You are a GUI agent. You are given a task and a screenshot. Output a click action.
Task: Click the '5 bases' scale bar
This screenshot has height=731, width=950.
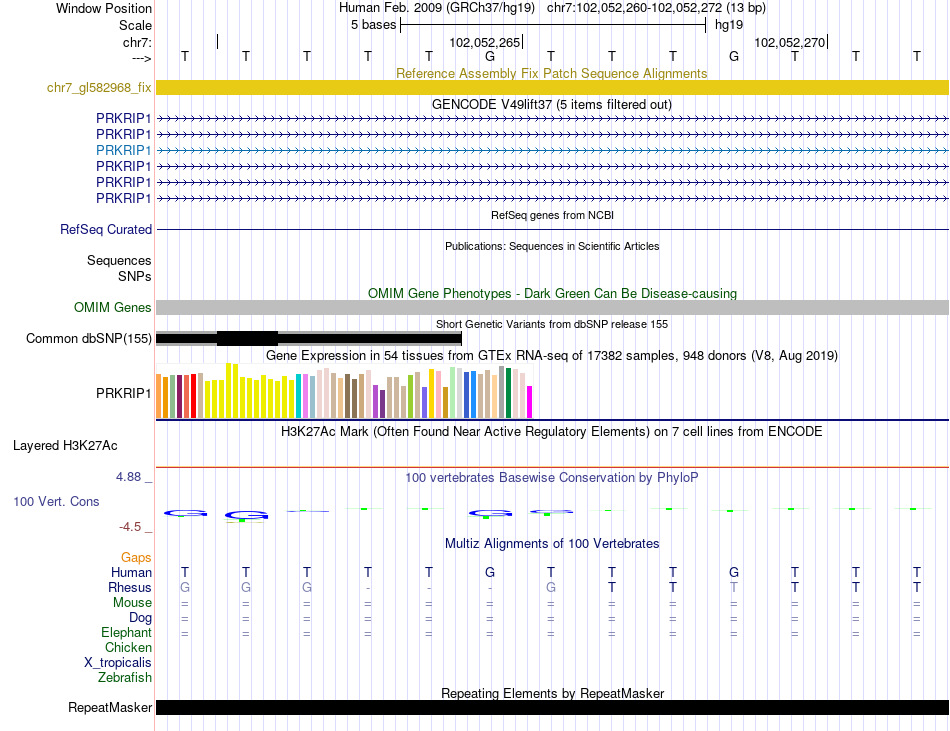tap(553, 24)
